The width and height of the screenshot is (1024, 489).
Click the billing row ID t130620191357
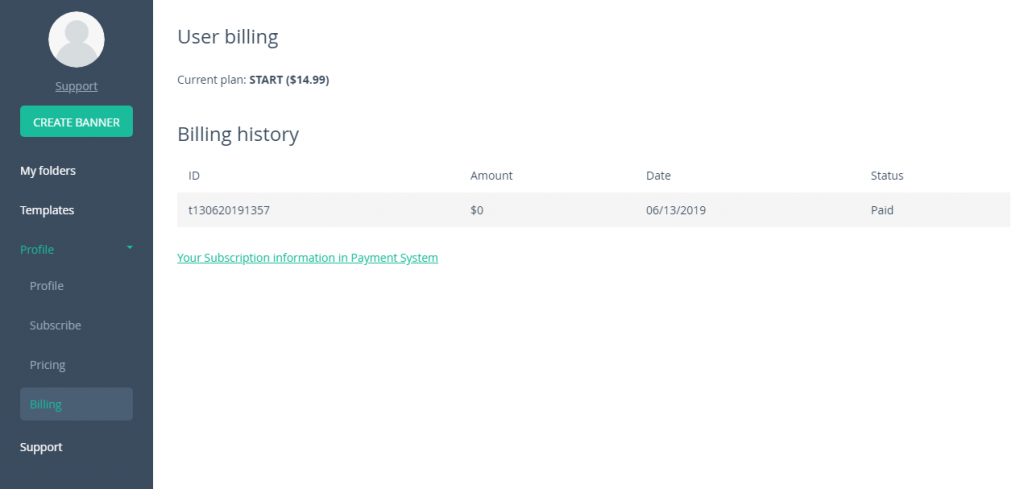(x=229, y=210)
